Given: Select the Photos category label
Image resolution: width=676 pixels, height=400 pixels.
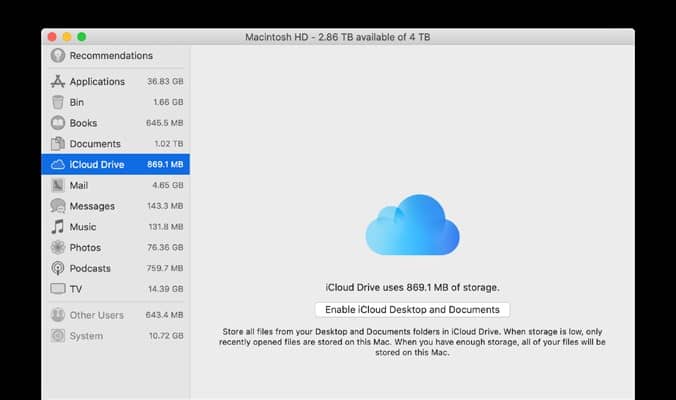Looking at the screenshot, I should [85, 247].
